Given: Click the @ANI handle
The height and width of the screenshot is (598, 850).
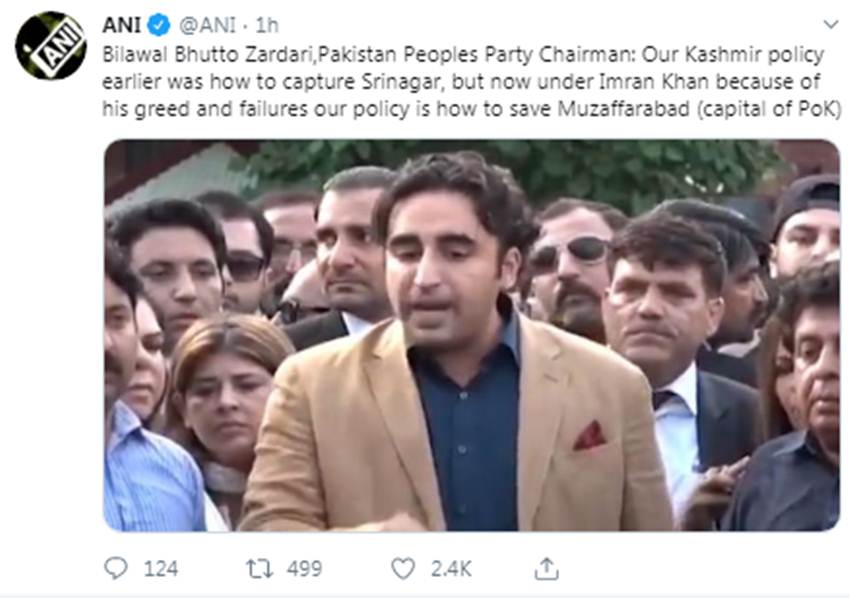Looking at the screenshot, I should (208, 25).
